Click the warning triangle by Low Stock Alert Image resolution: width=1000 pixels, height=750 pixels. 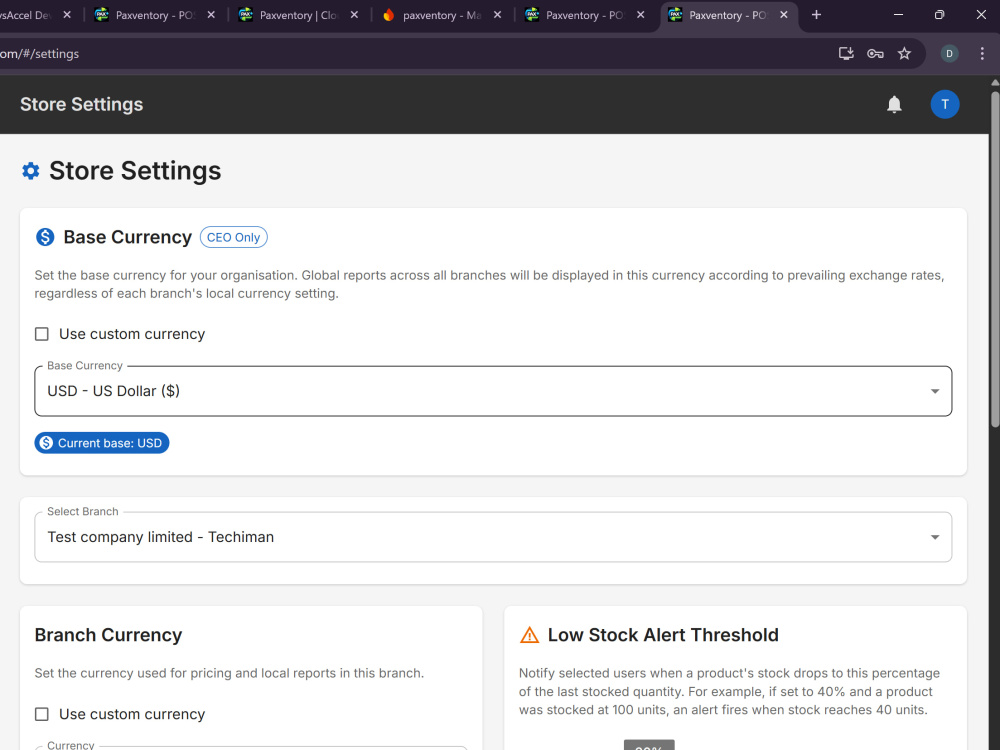click(529, 635)
